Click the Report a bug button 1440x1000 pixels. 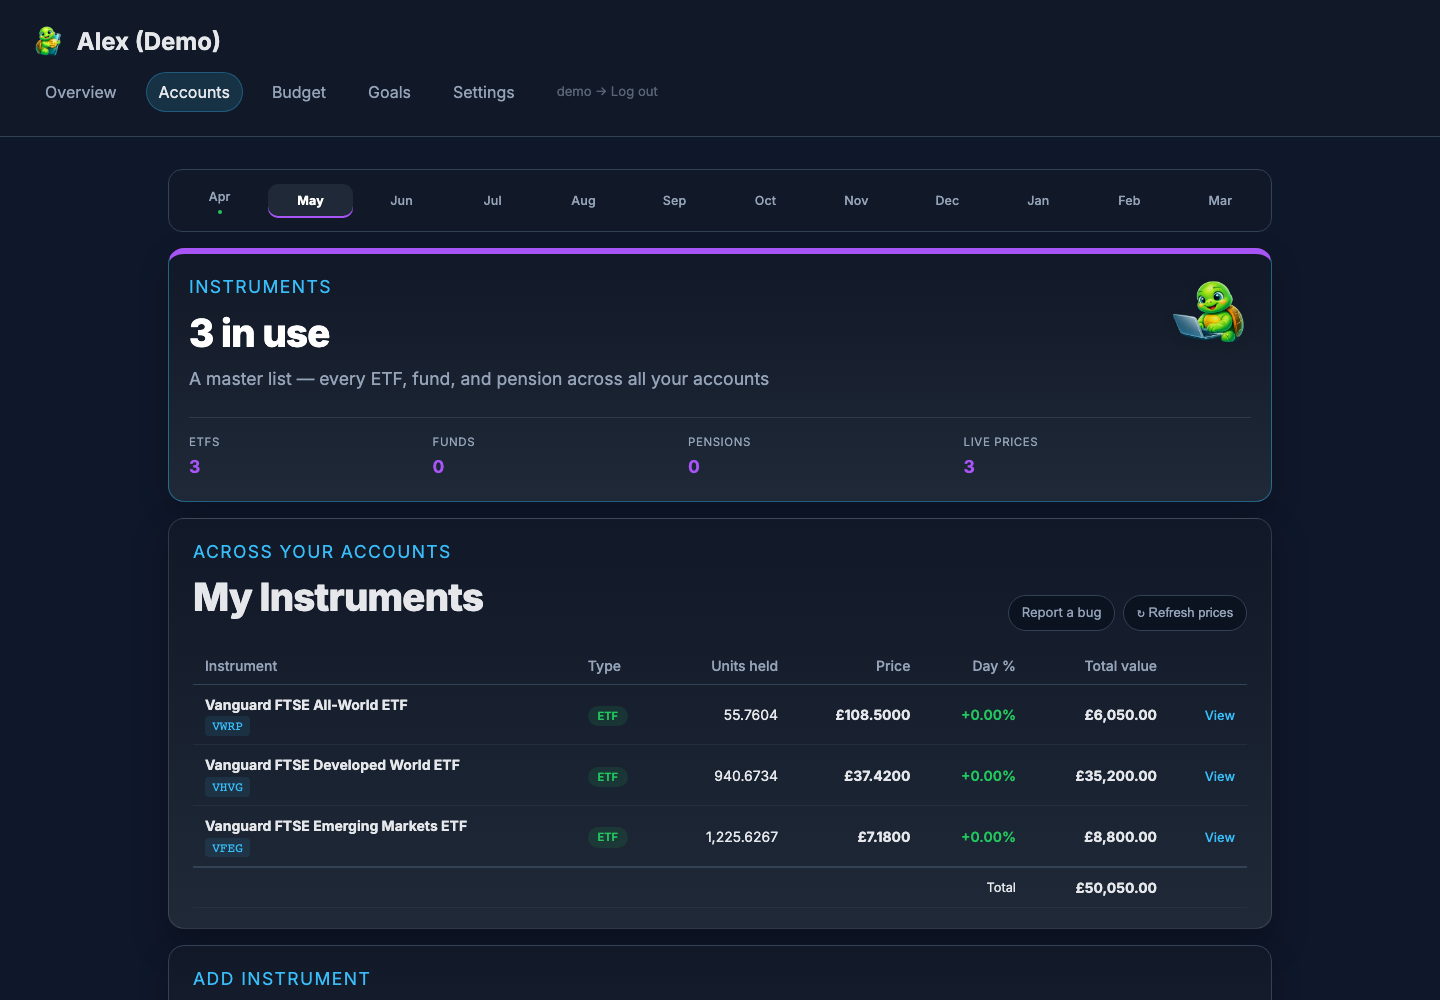click(1061, 613)
